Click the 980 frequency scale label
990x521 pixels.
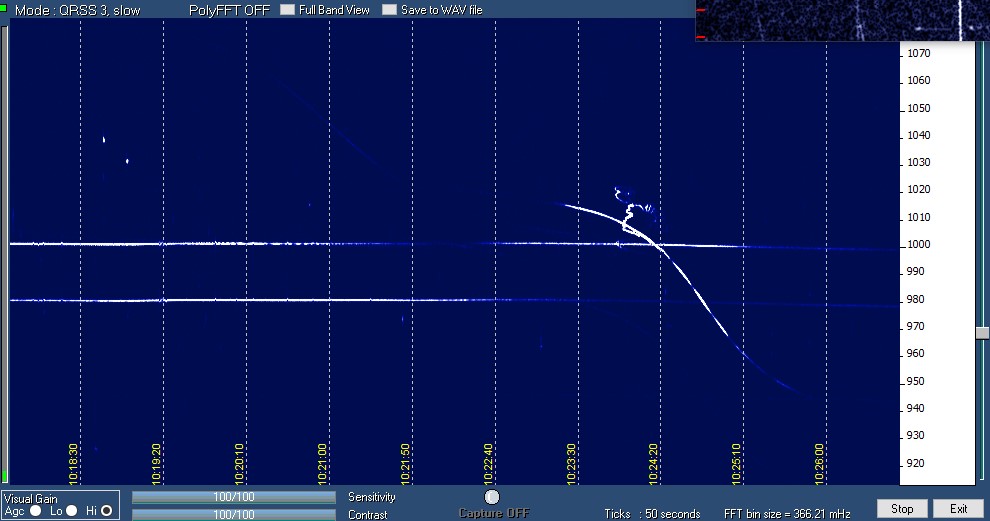tap(915, 299)
